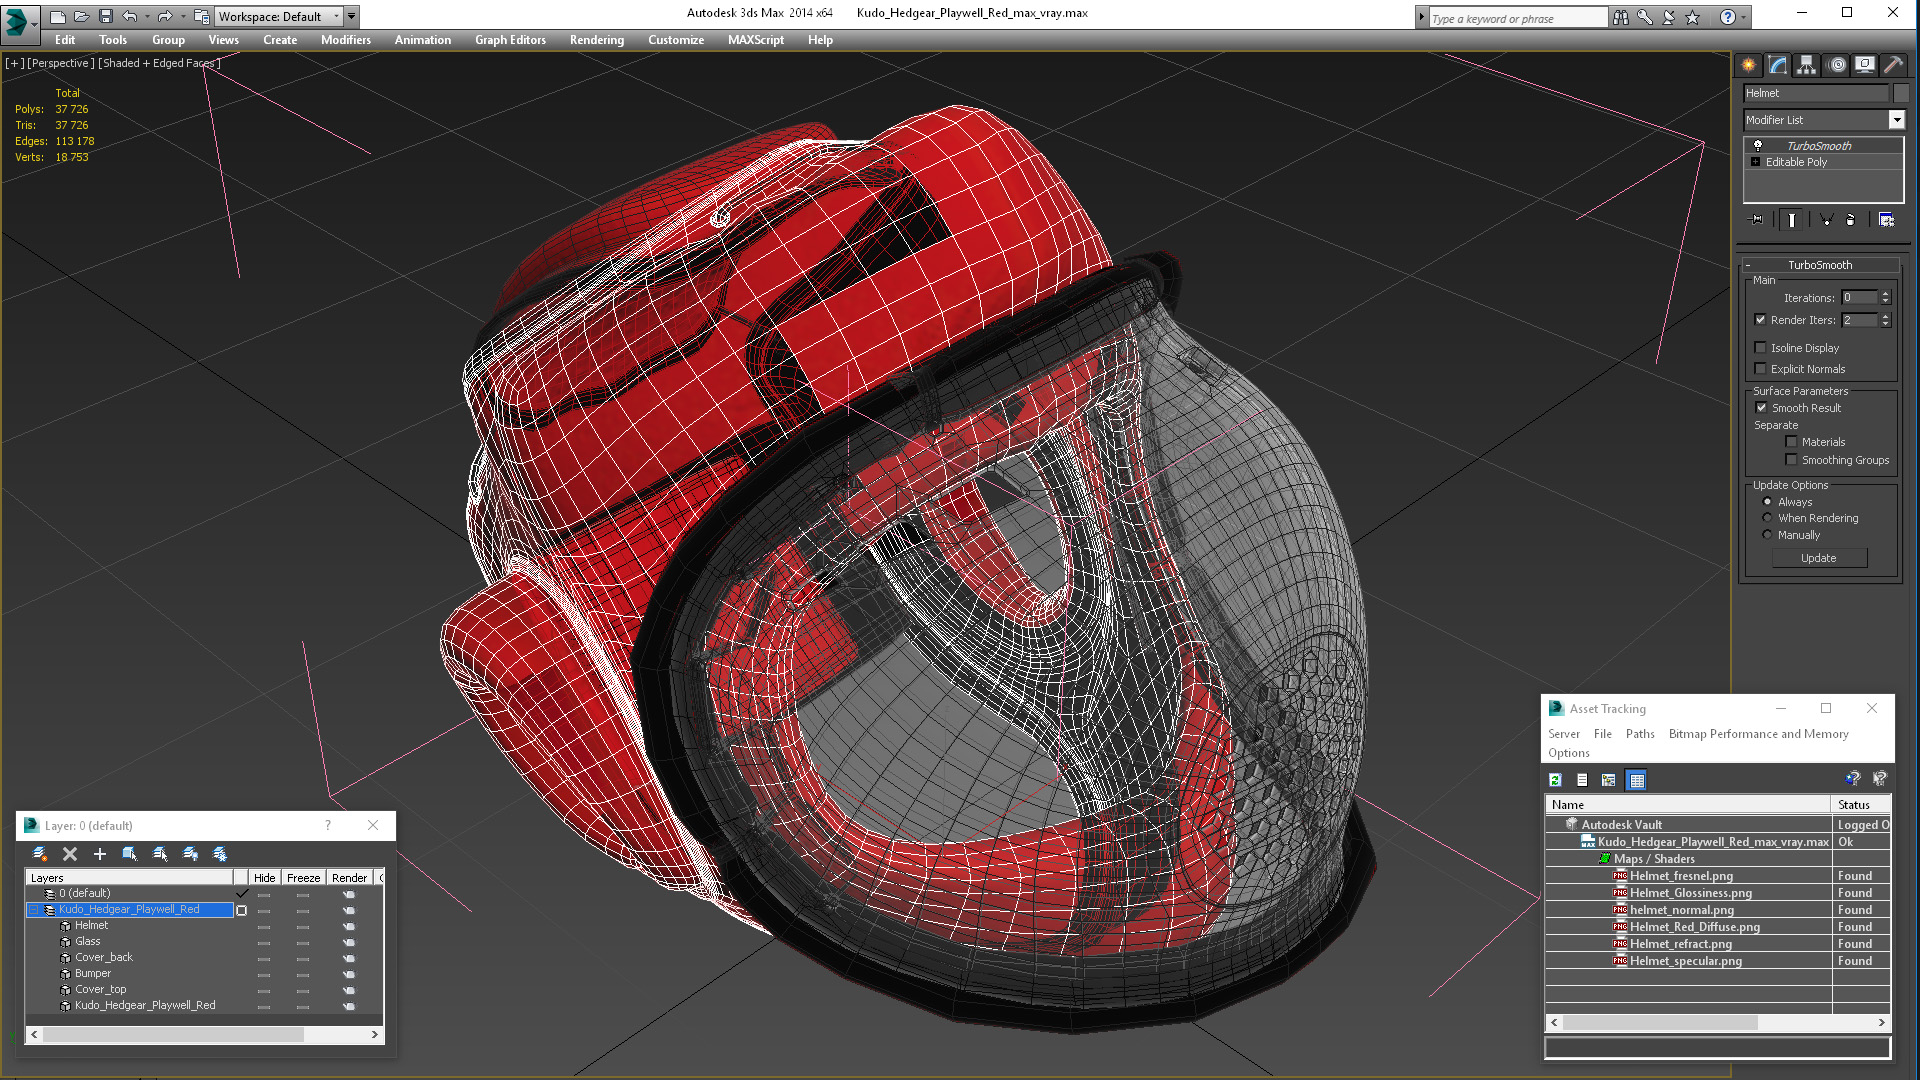Viewport: 1920px width, 1080px height.
Task: Toggle Show End Result icon in modifier stack
Action: (x=1791, y=220)
